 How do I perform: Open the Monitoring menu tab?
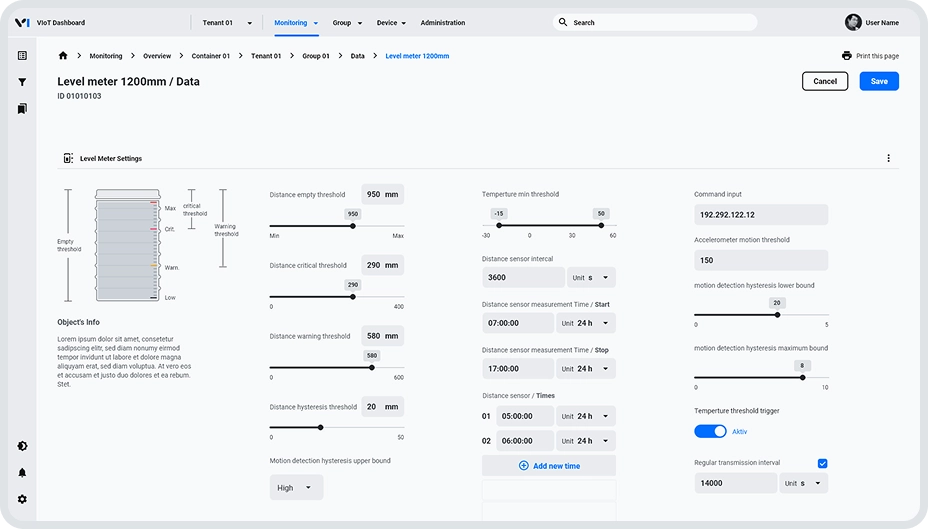coord(296,22)
